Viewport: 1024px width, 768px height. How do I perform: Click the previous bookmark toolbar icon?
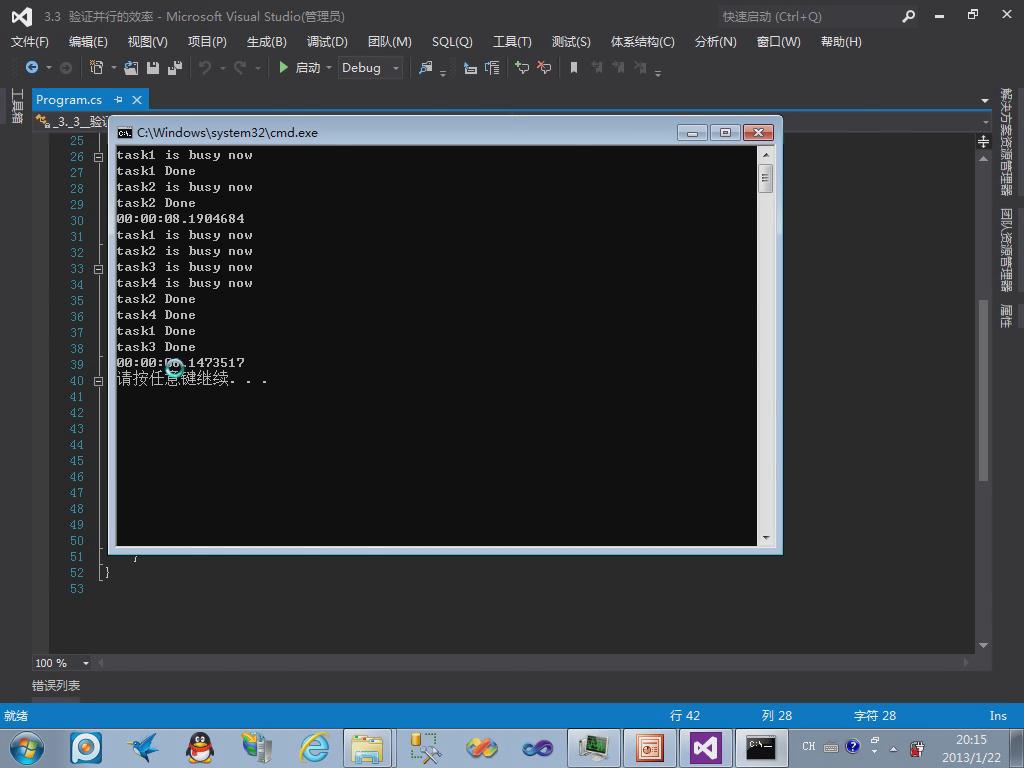596,67
